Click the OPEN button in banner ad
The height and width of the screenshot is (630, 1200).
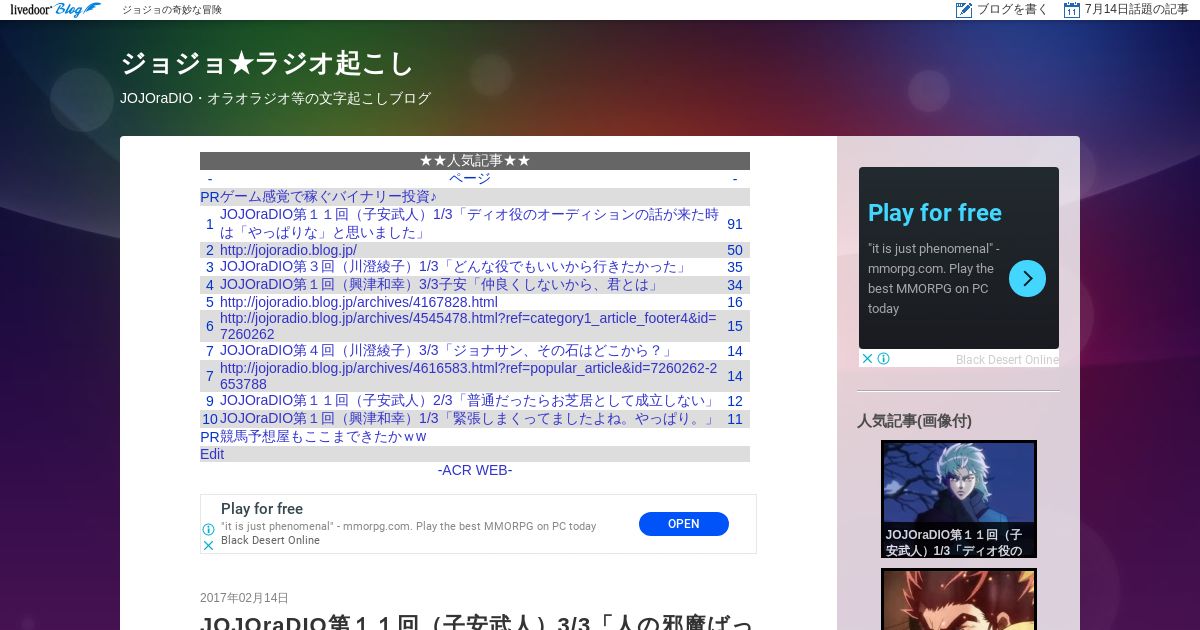pyautogui.click(x=684, y=524)
